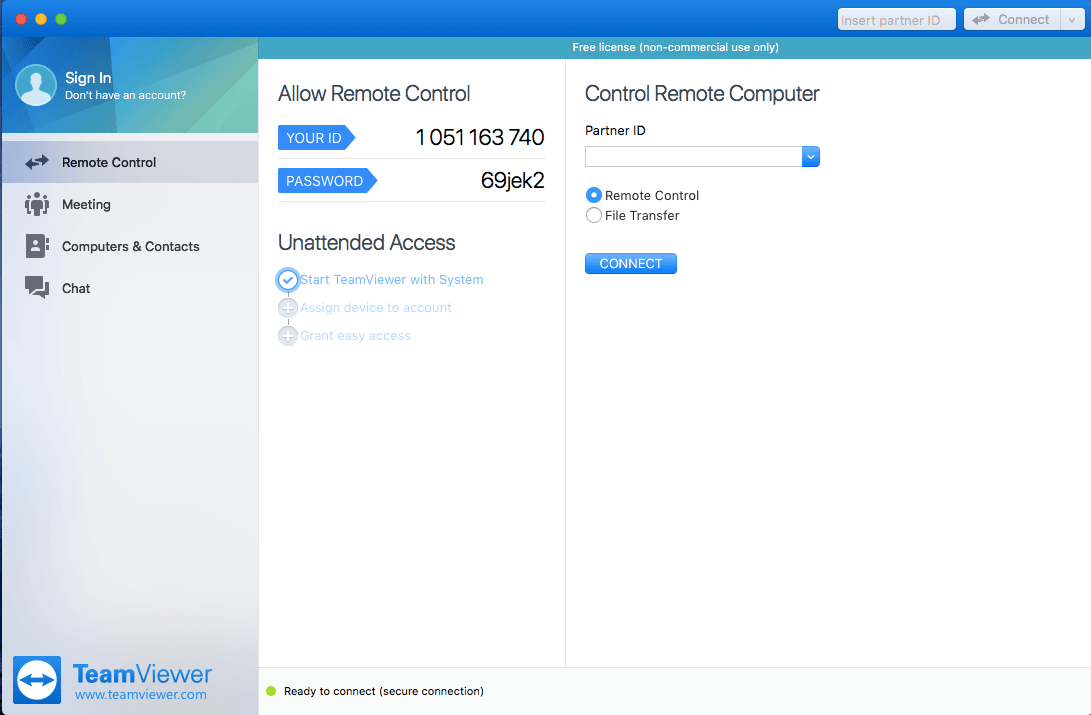Select the File Transfer radio button
The image size is (1091, 715).
(x=594, y=216)
